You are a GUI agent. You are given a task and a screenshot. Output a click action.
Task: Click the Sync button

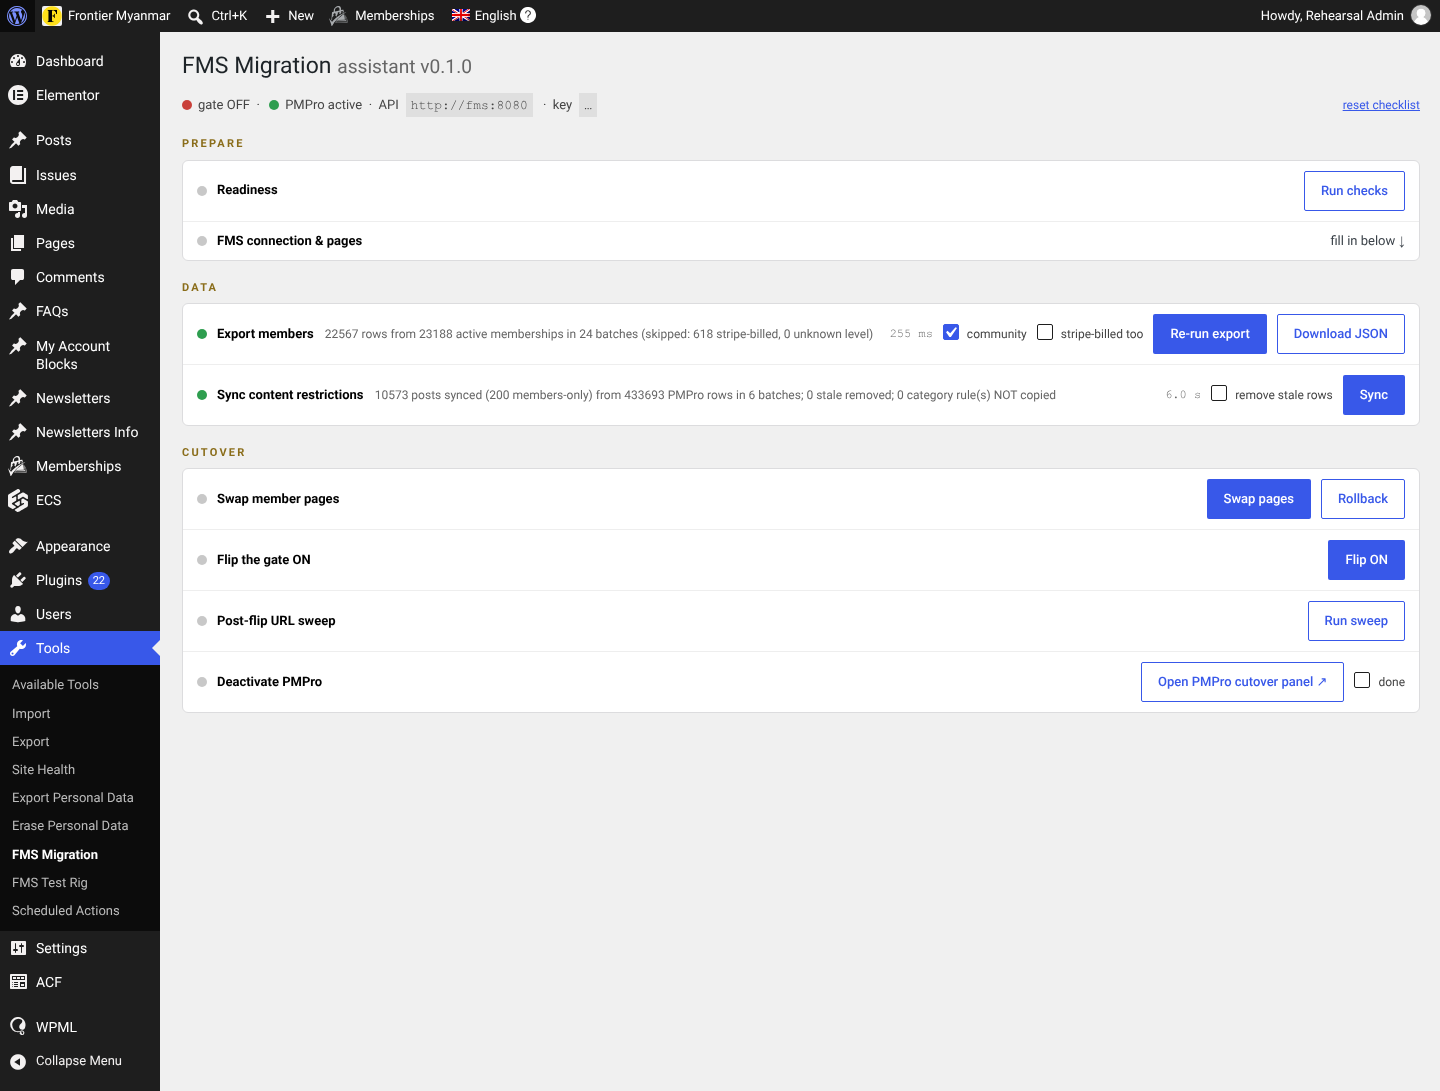[1373, 395]
